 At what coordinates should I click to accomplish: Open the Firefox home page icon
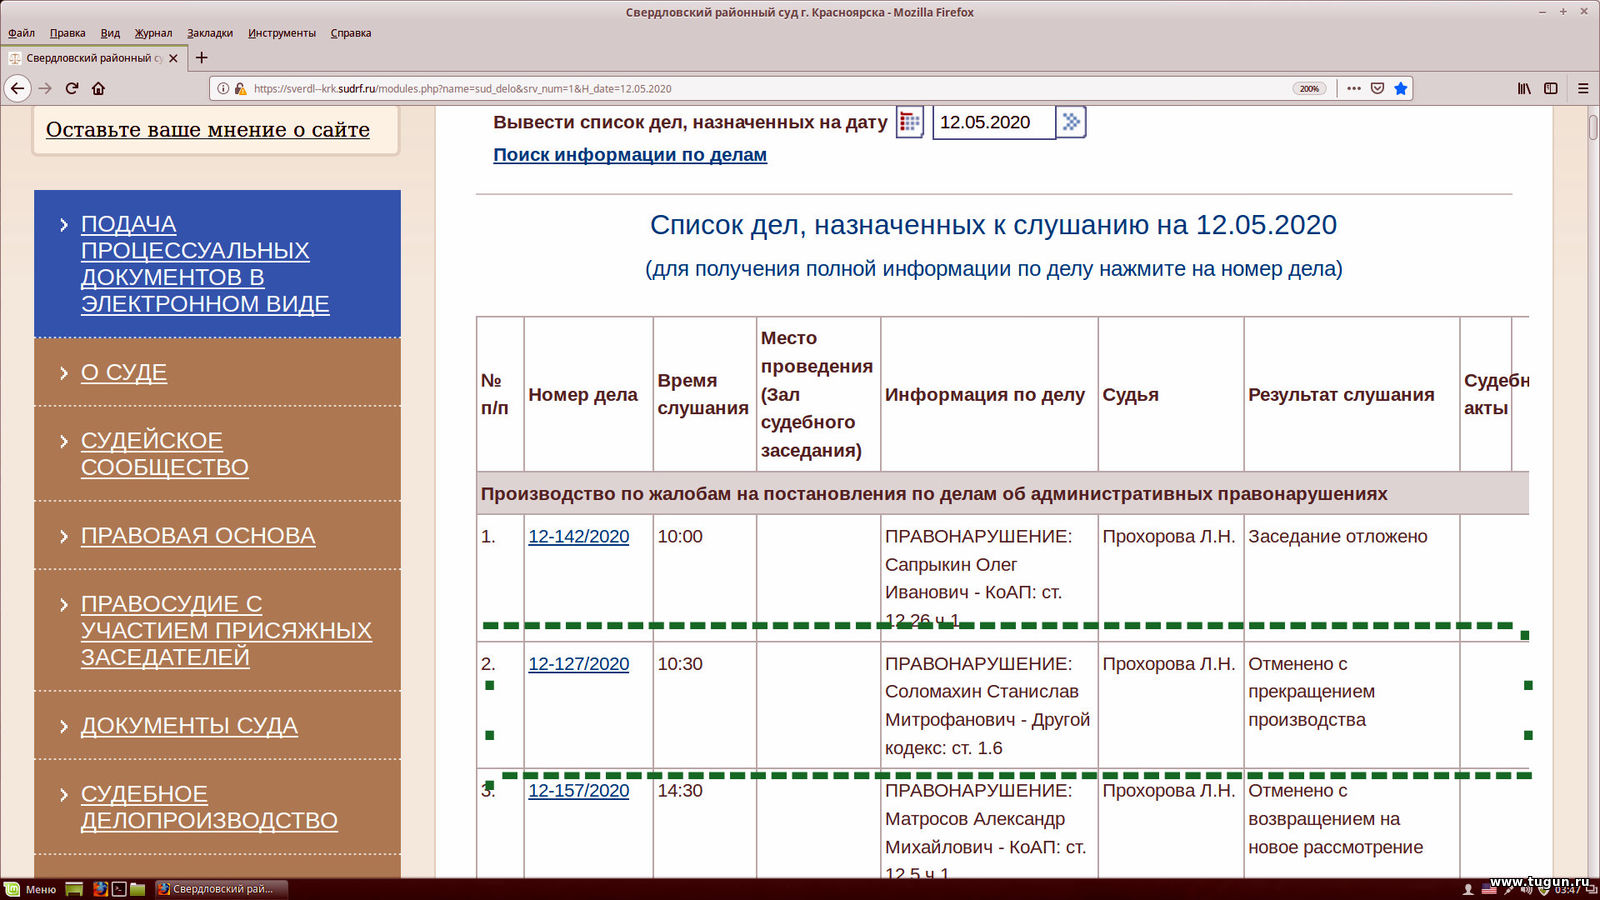98,88
